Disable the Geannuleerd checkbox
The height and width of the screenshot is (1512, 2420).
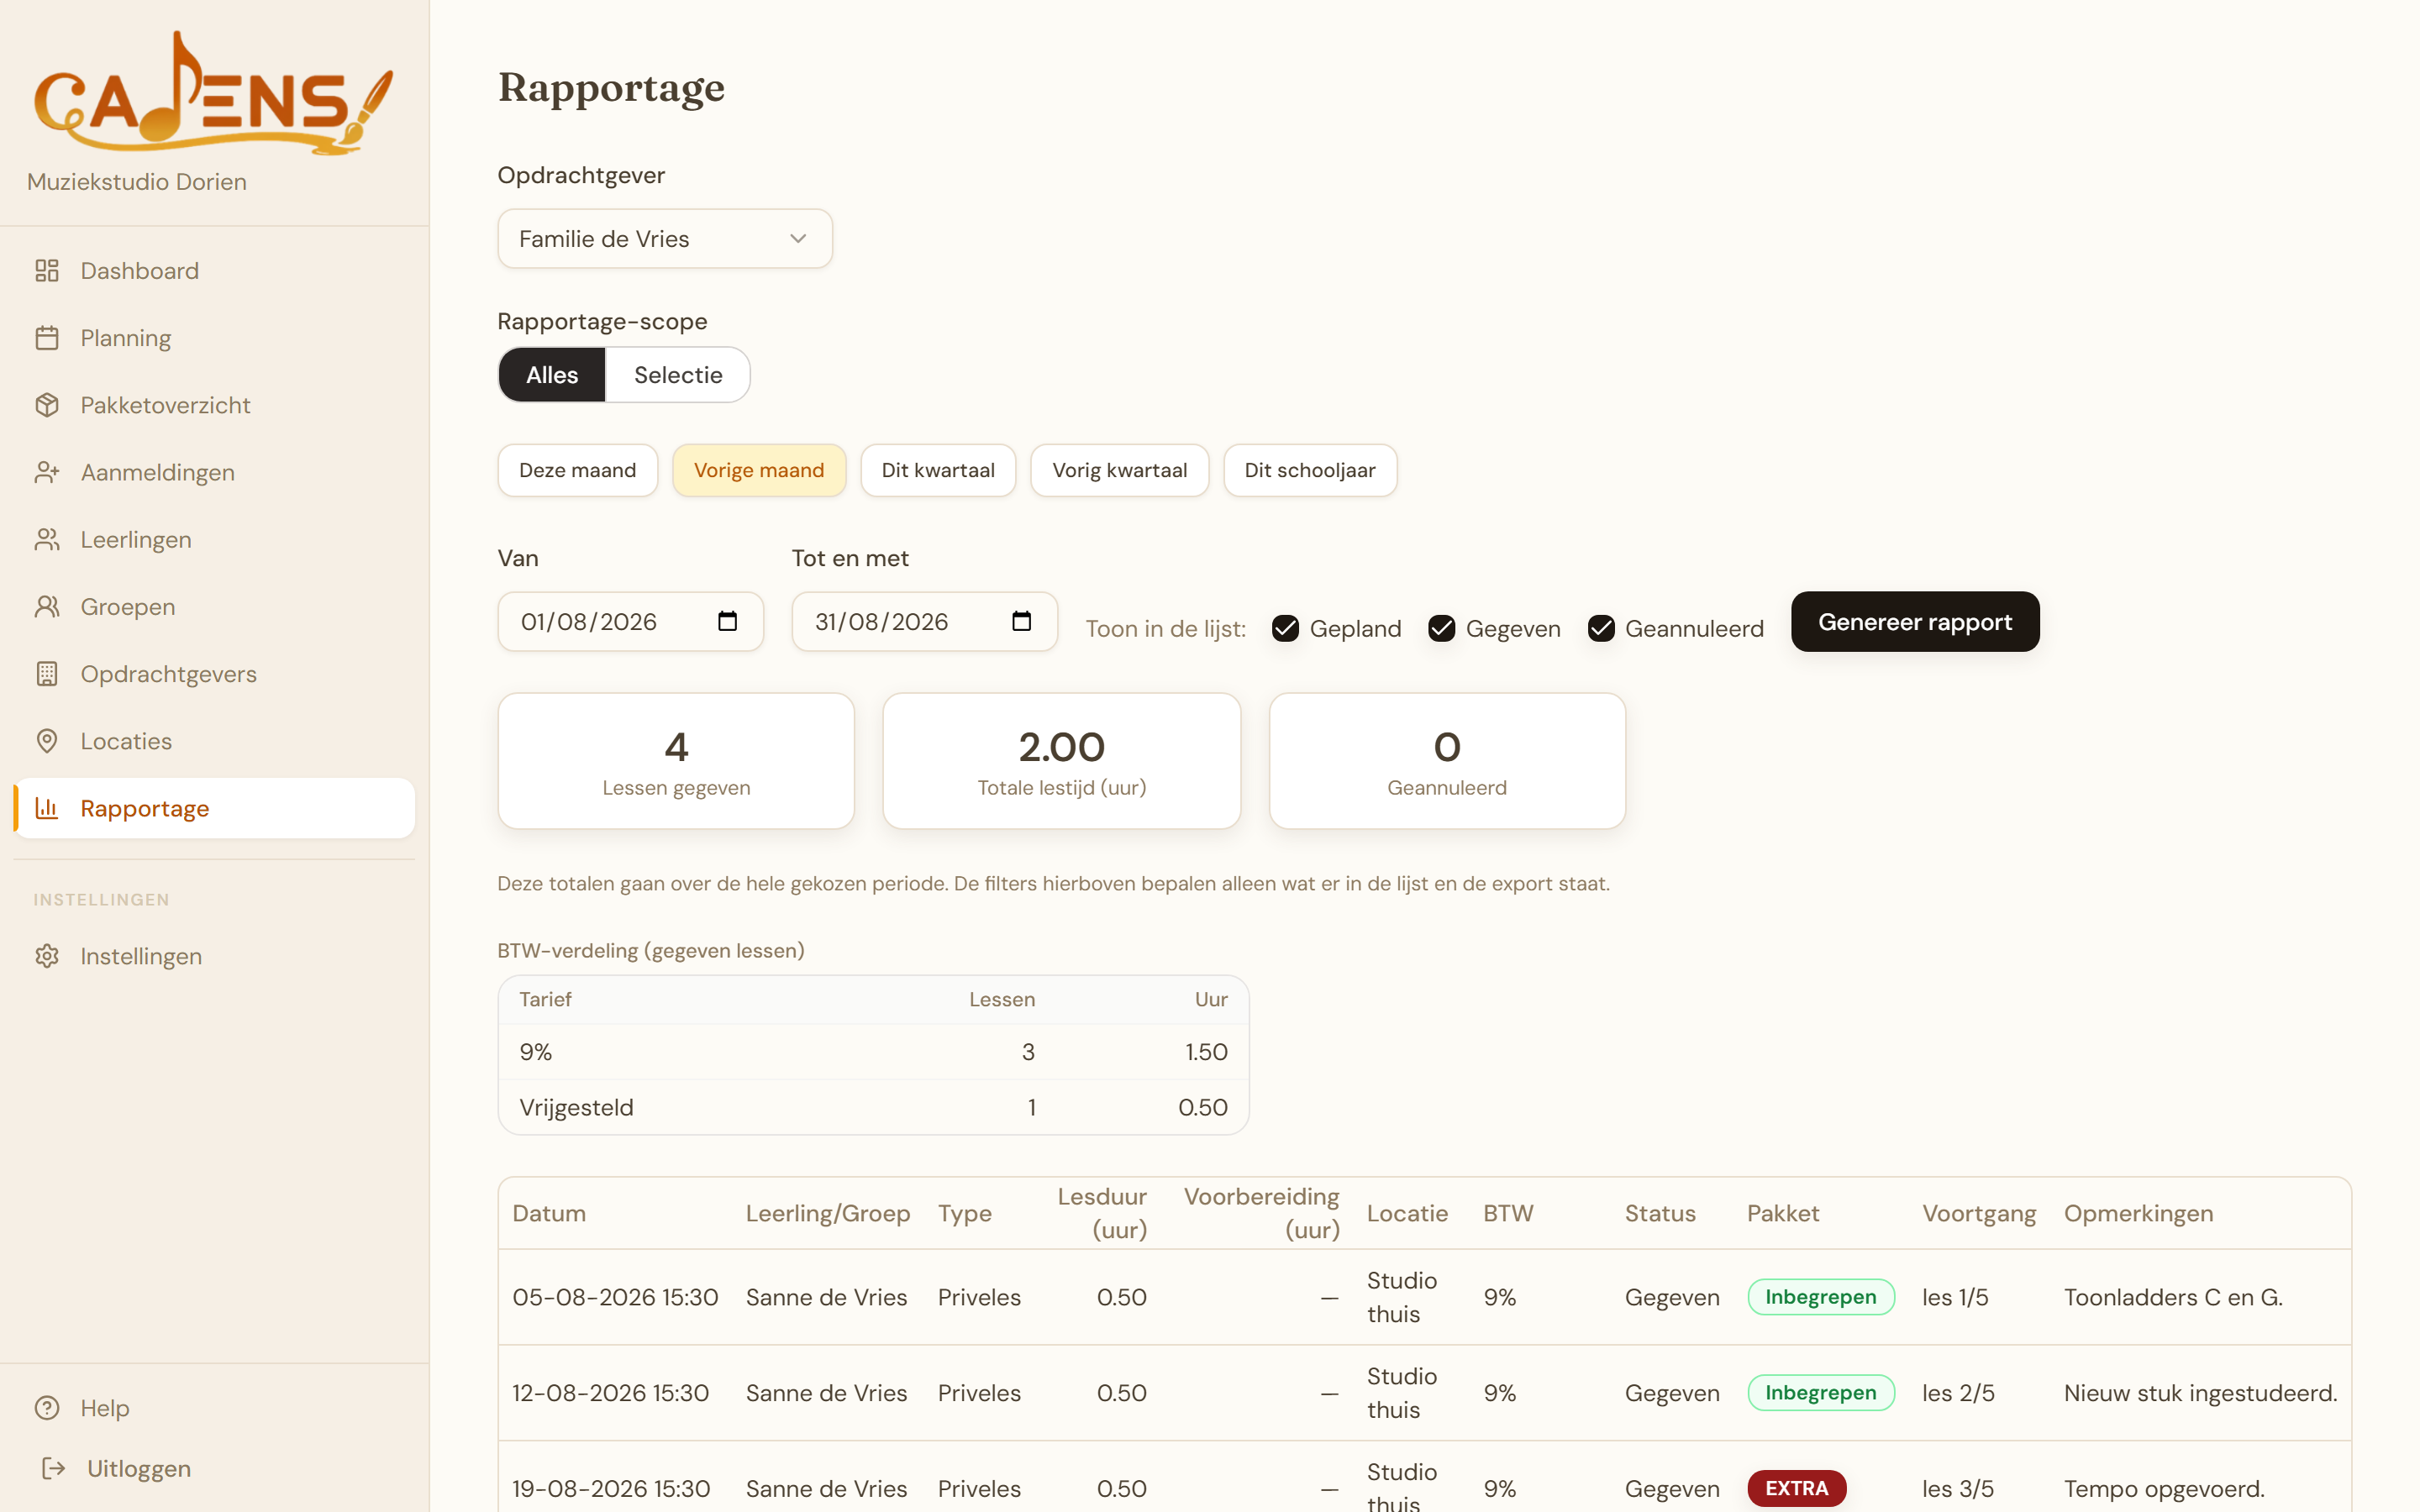pyautogui.click(x=1601, y=628)
